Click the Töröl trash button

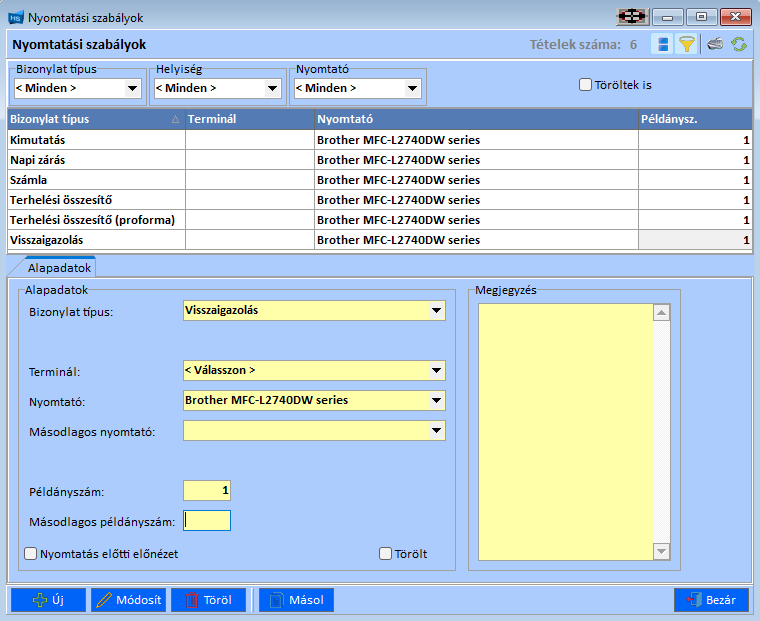(x=208, y=600)
